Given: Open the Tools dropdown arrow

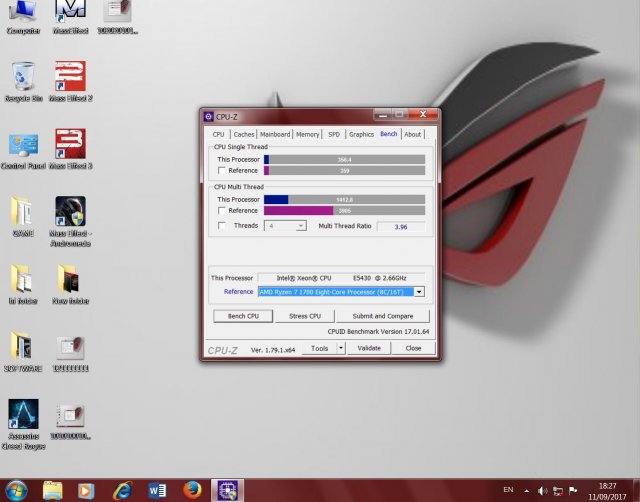Looking at the screenshot, I should (340, 348).
